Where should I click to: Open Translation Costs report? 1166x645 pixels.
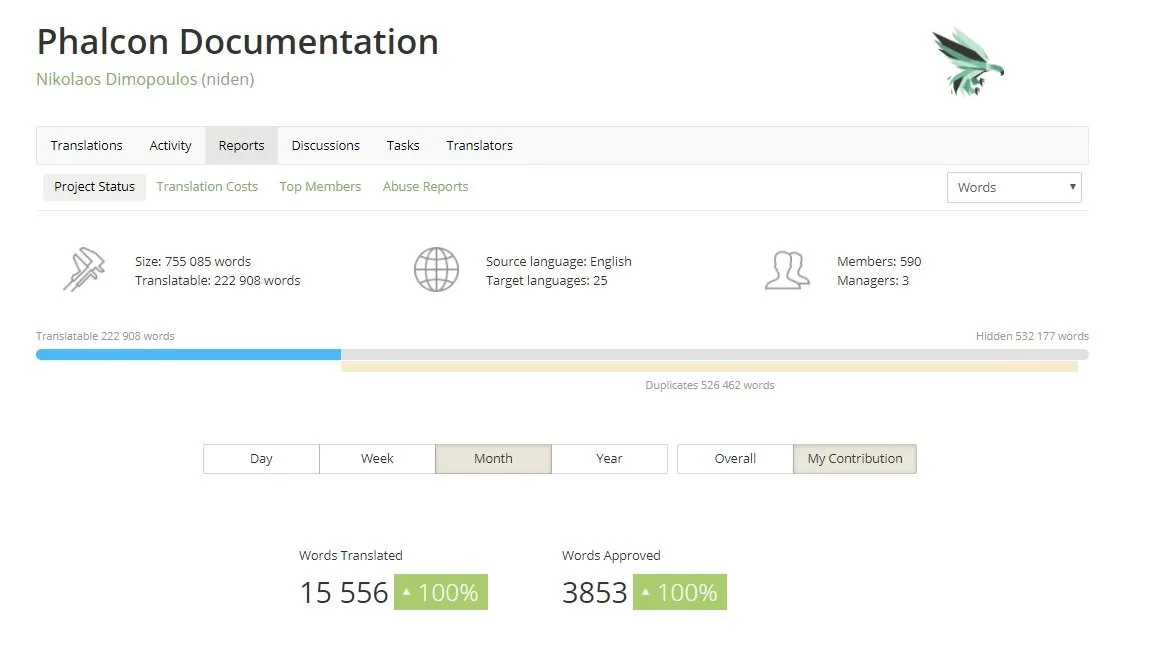tap(207, 187)
